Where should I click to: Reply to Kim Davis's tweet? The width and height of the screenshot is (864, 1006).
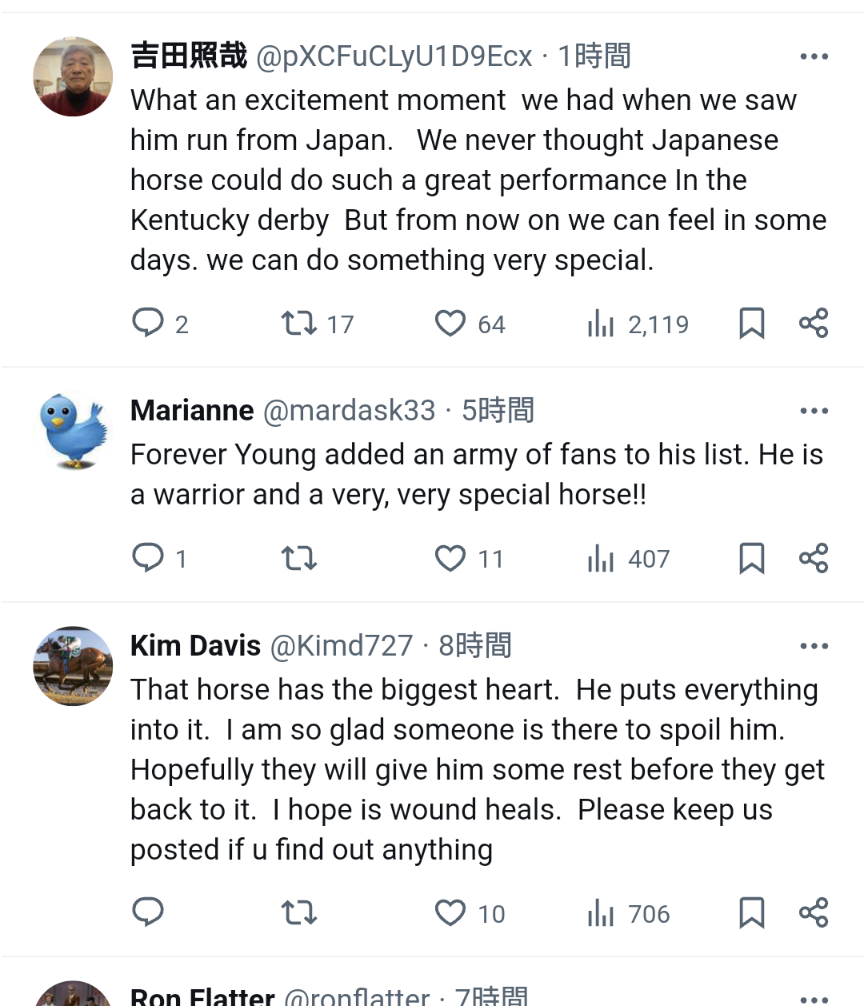[148, 912]
